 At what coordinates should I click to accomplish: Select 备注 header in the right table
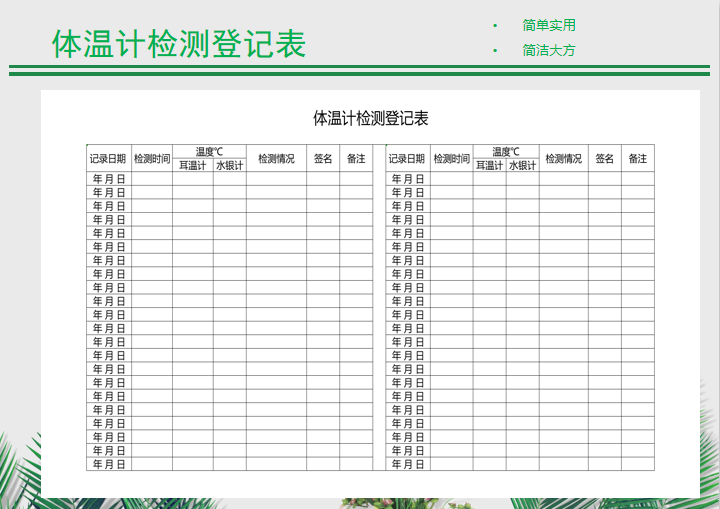click(638, 158)
